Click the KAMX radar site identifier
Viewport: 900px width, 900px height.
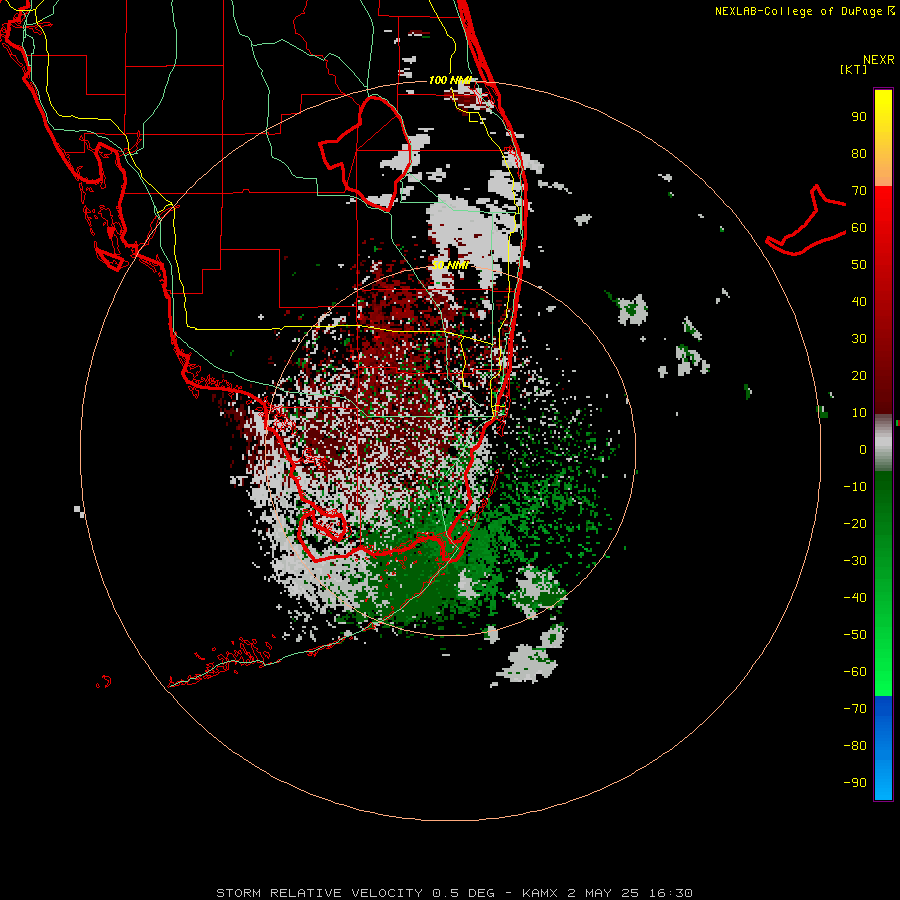pyautogui.click(x=540, y=893)
